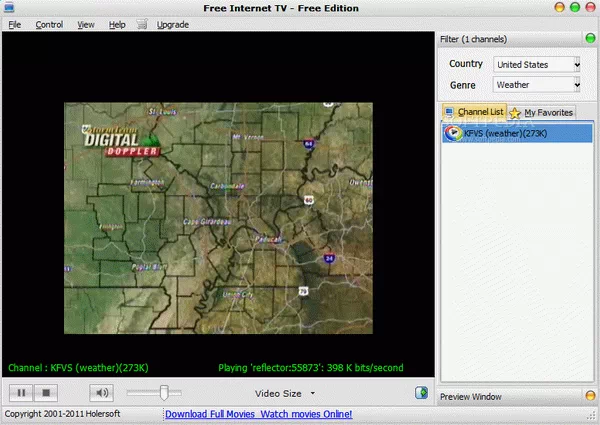Toggle the Preview Window orange button

pos(590,397)
